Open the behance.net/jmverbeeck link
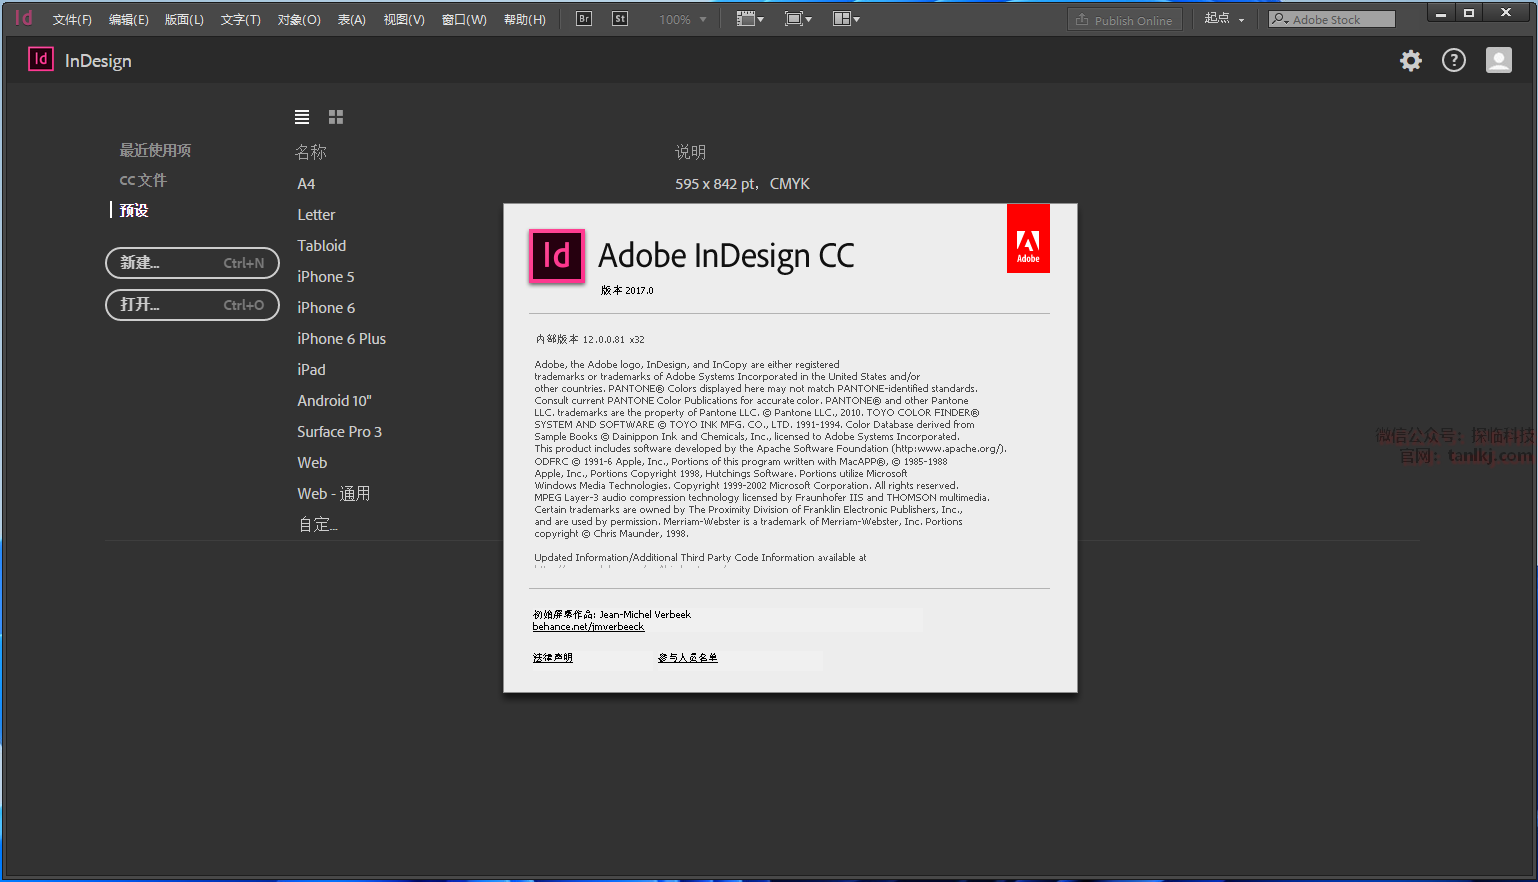 click(588, 627)
